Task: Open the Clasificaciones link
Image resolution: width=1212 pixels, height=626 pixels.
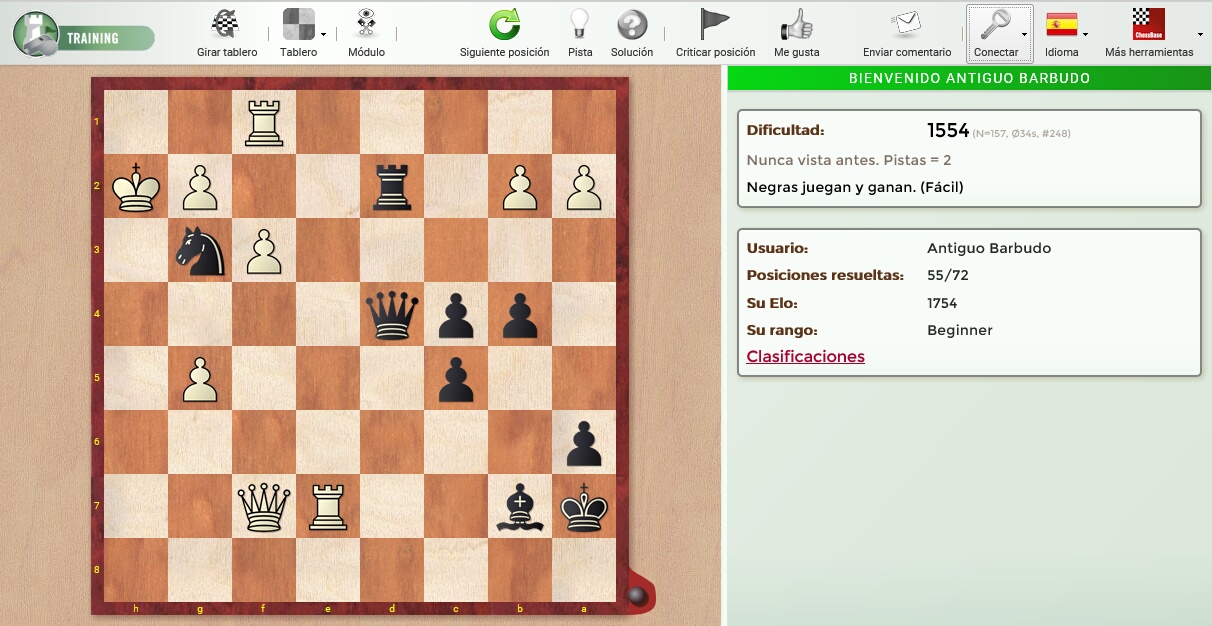Action: coord(805,356)
